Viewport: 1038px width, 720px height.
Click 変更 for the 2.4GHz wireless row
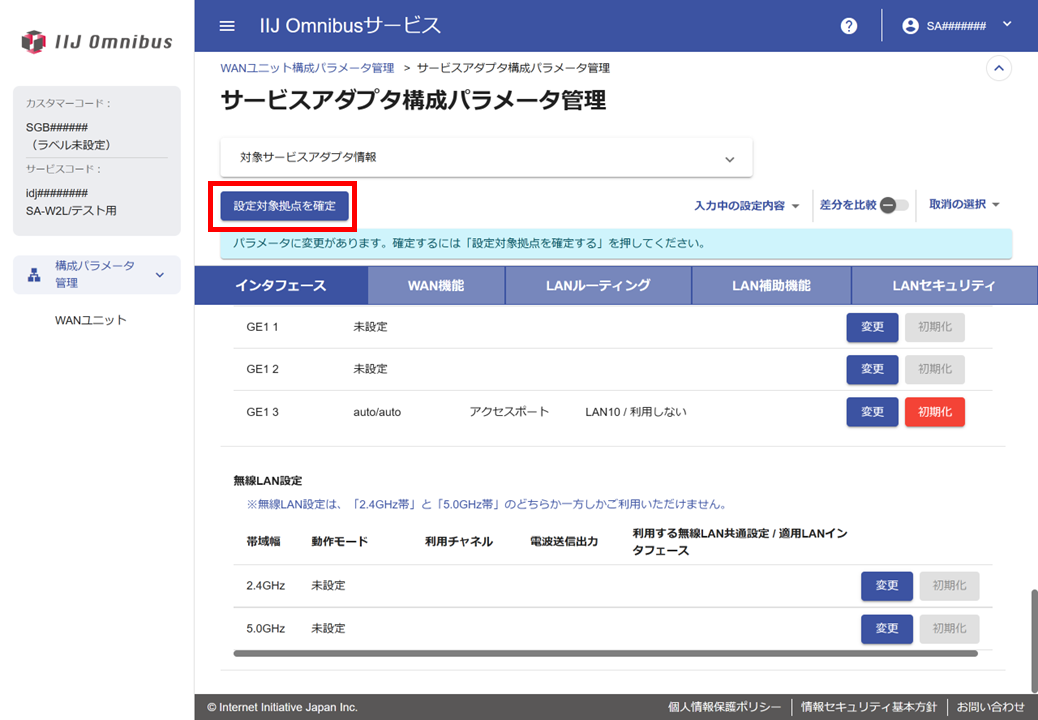pyautogui.click(x=886, y=586)
